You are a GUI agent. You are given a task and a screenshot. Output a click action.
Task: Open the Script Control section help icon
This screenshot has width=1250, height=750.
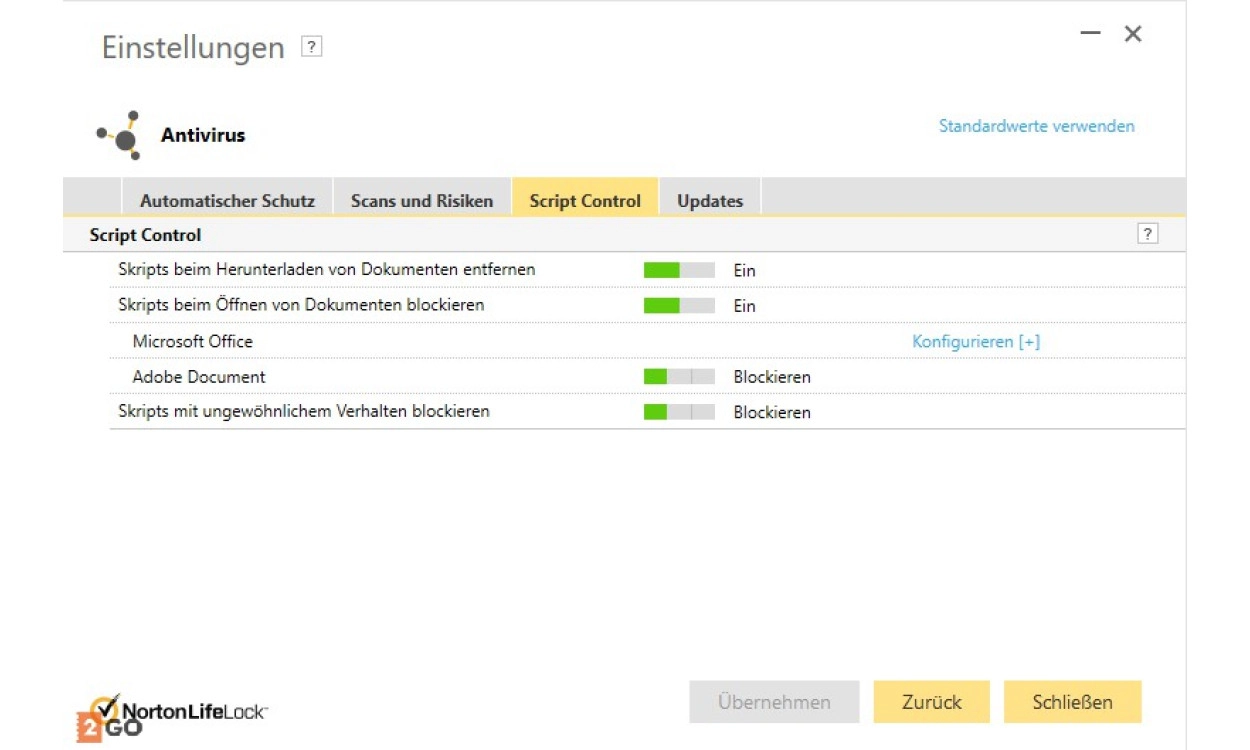(x=1147, y=234)
